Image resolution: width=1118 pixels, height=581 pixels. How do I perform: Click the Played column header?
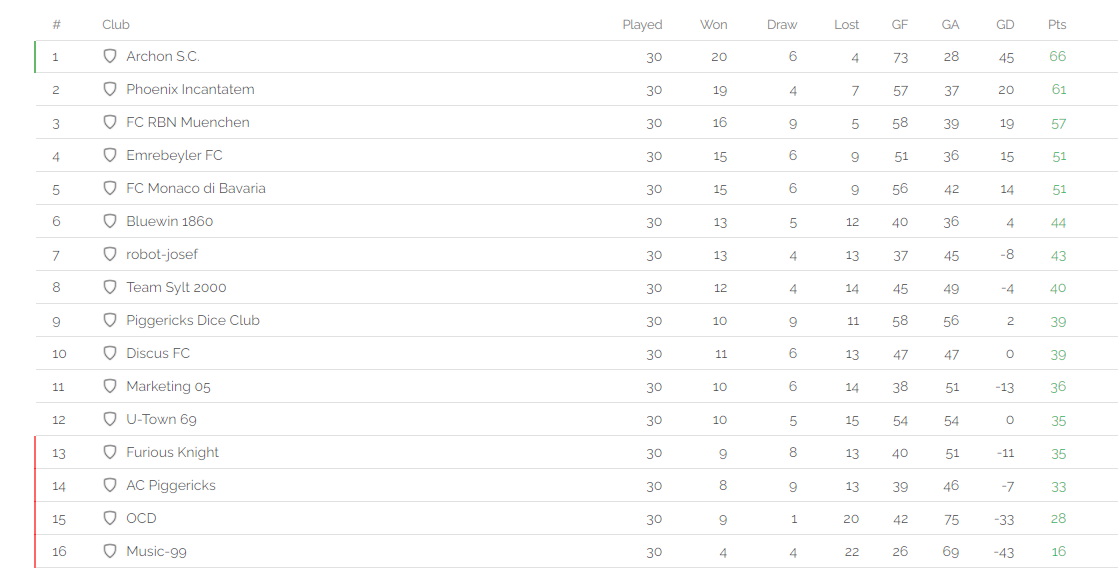click(x=642, y=24)
